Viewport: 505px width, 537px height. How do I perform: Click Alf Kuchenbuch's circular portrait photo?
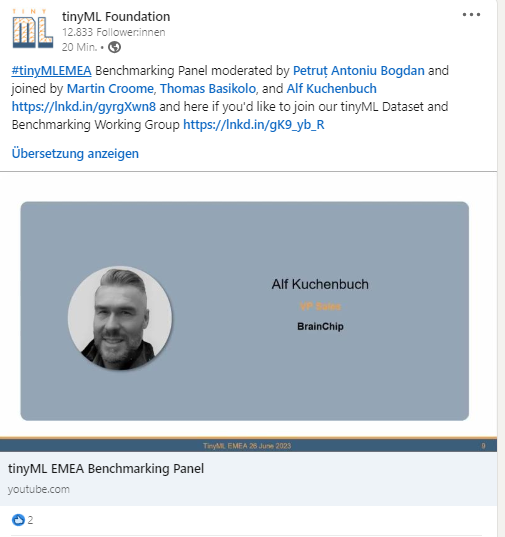tap(120, 318)
